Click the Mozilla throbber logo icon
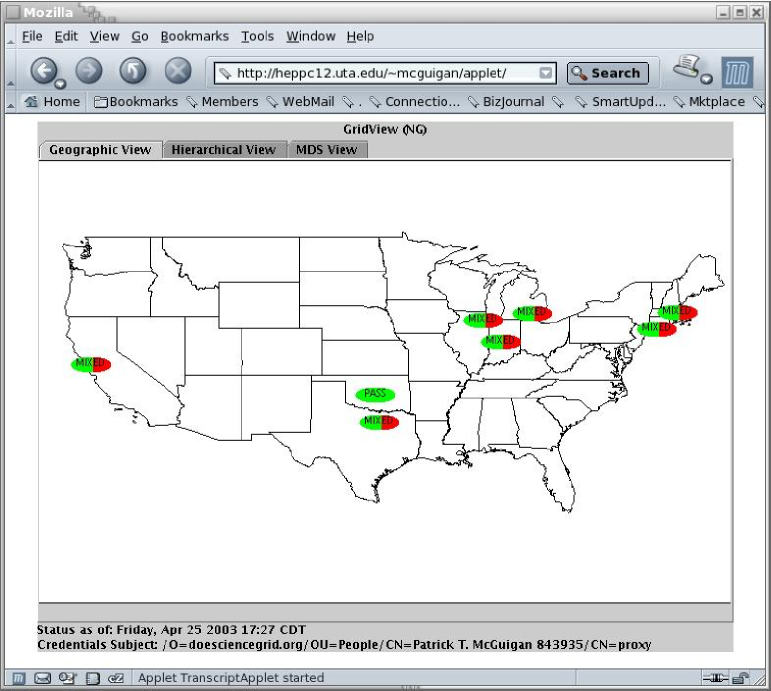The height and width of the screenshot is (691, 771). tap(737, 72)
